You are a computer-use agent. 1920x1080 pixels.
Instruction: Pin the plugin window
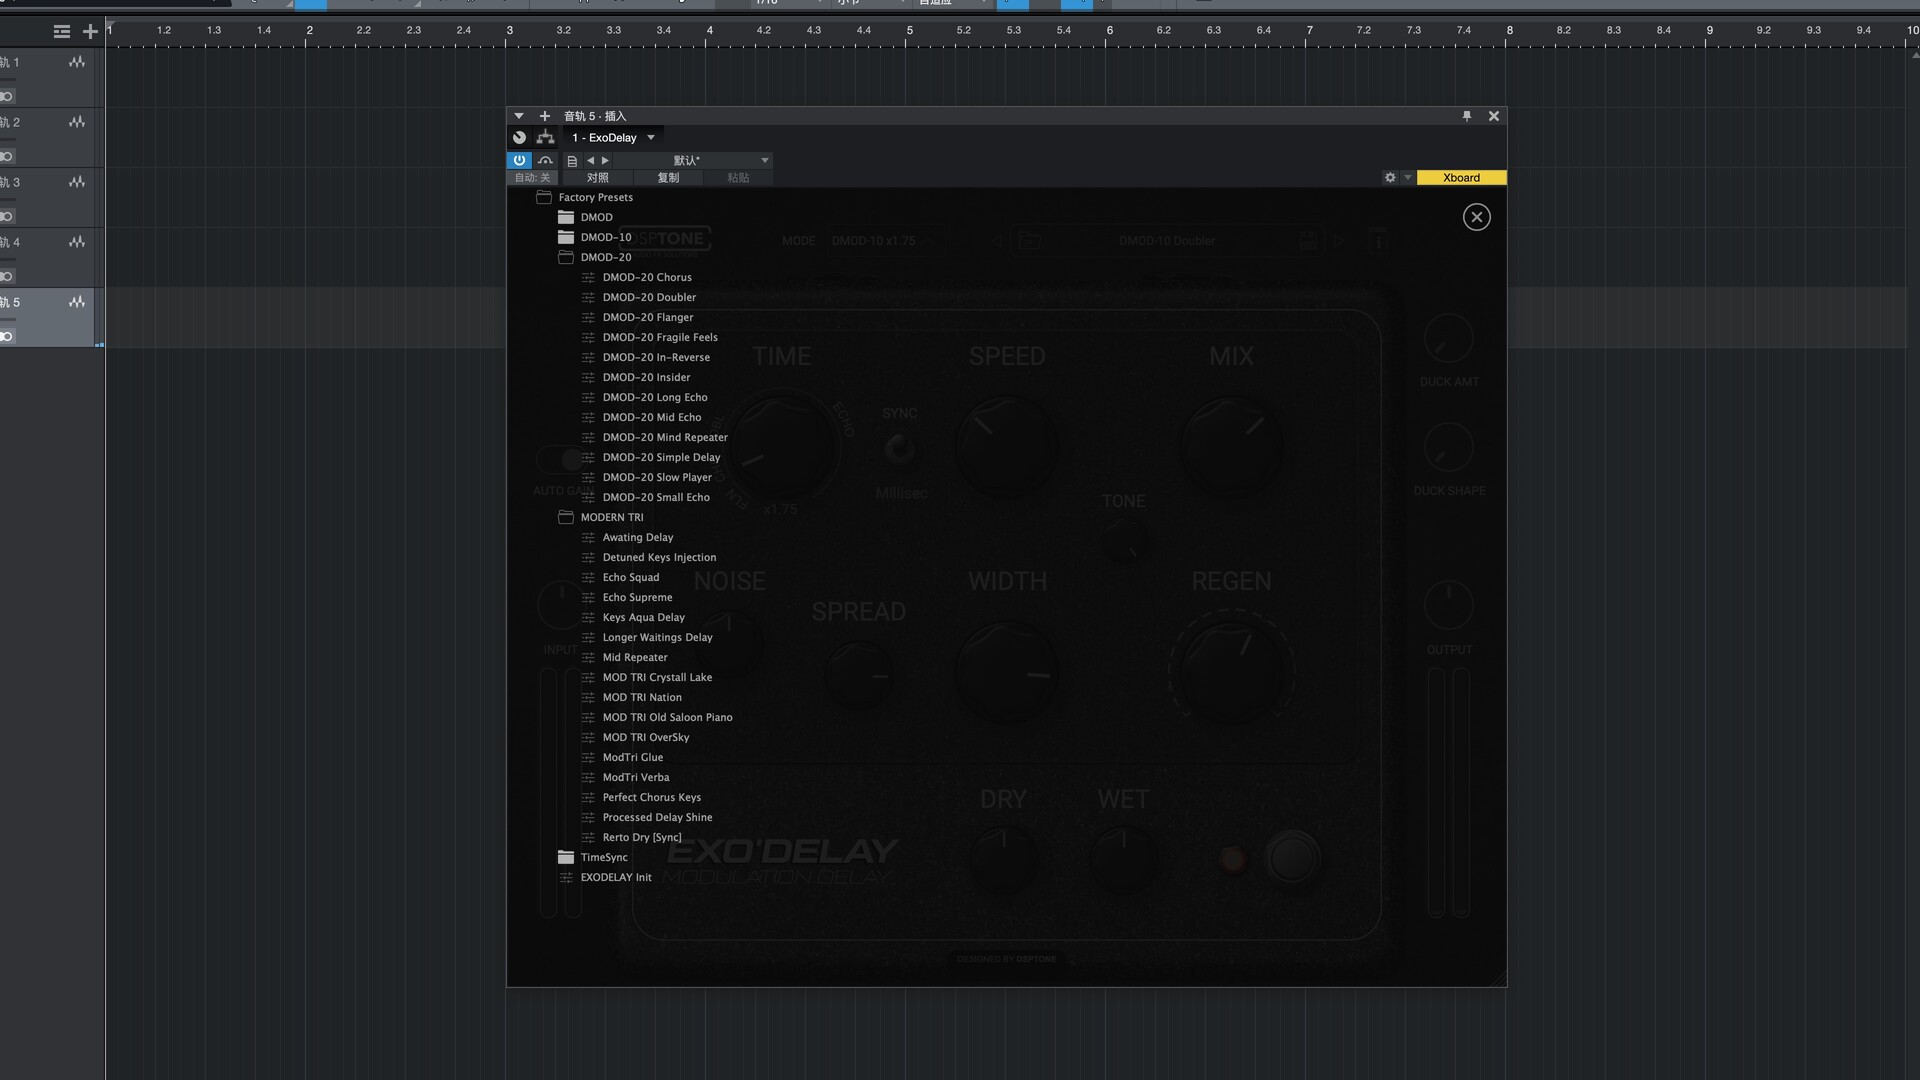1467,116
